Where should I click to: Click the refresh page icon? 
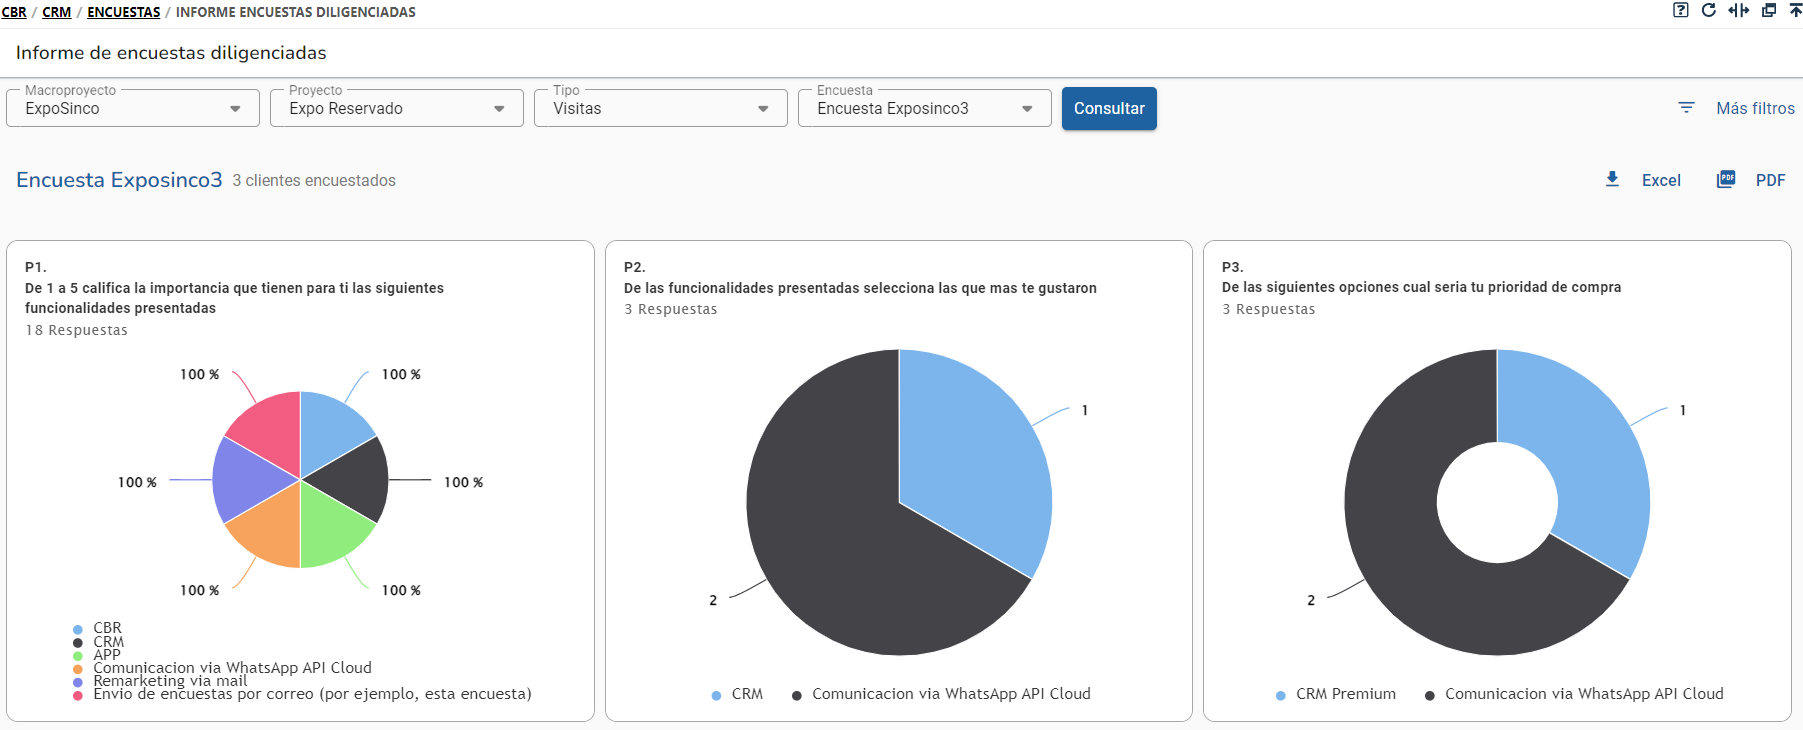coord(1709,10)
